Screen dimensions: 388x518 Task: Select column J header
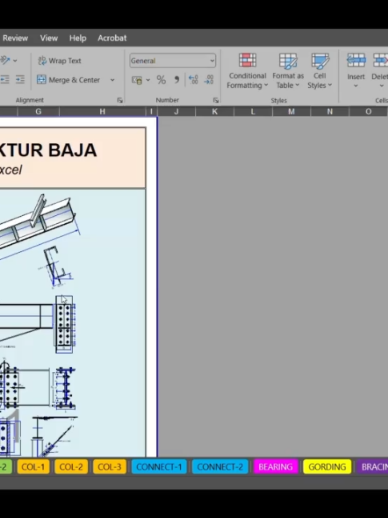(x=176, y=112)
